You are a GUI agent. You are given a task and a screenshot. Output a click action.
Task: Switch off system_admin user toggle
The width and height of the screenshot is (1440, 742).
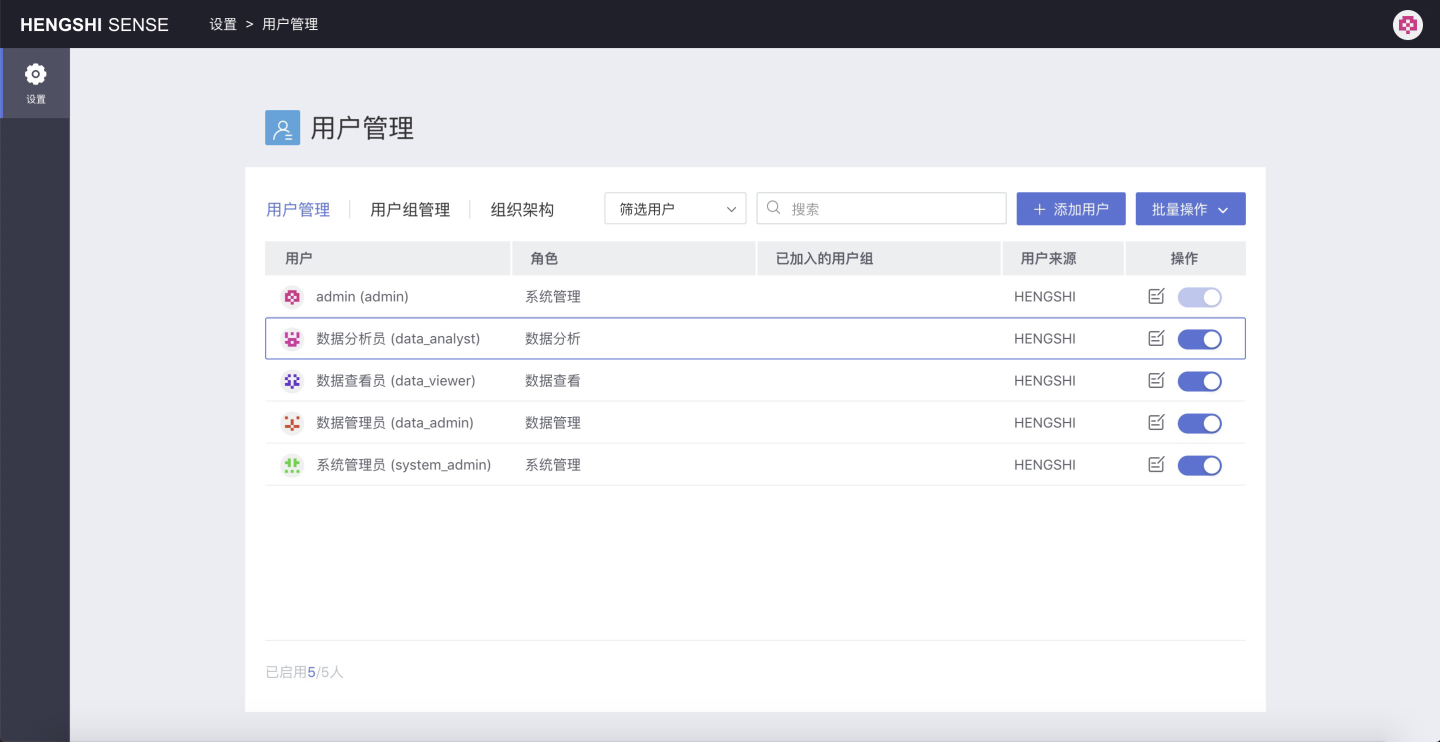tap(1199, 465)
